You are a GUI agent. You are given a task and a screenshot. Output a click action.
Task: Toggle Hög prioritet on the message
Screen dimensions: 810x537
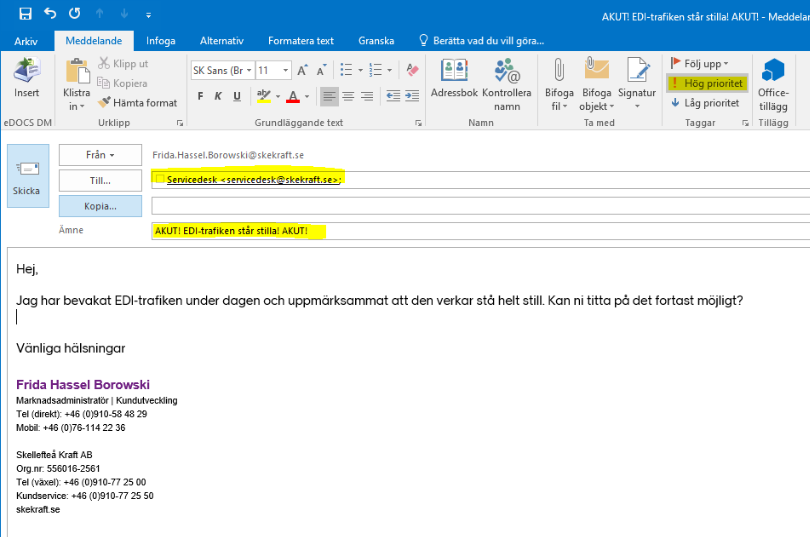point(706,83)
